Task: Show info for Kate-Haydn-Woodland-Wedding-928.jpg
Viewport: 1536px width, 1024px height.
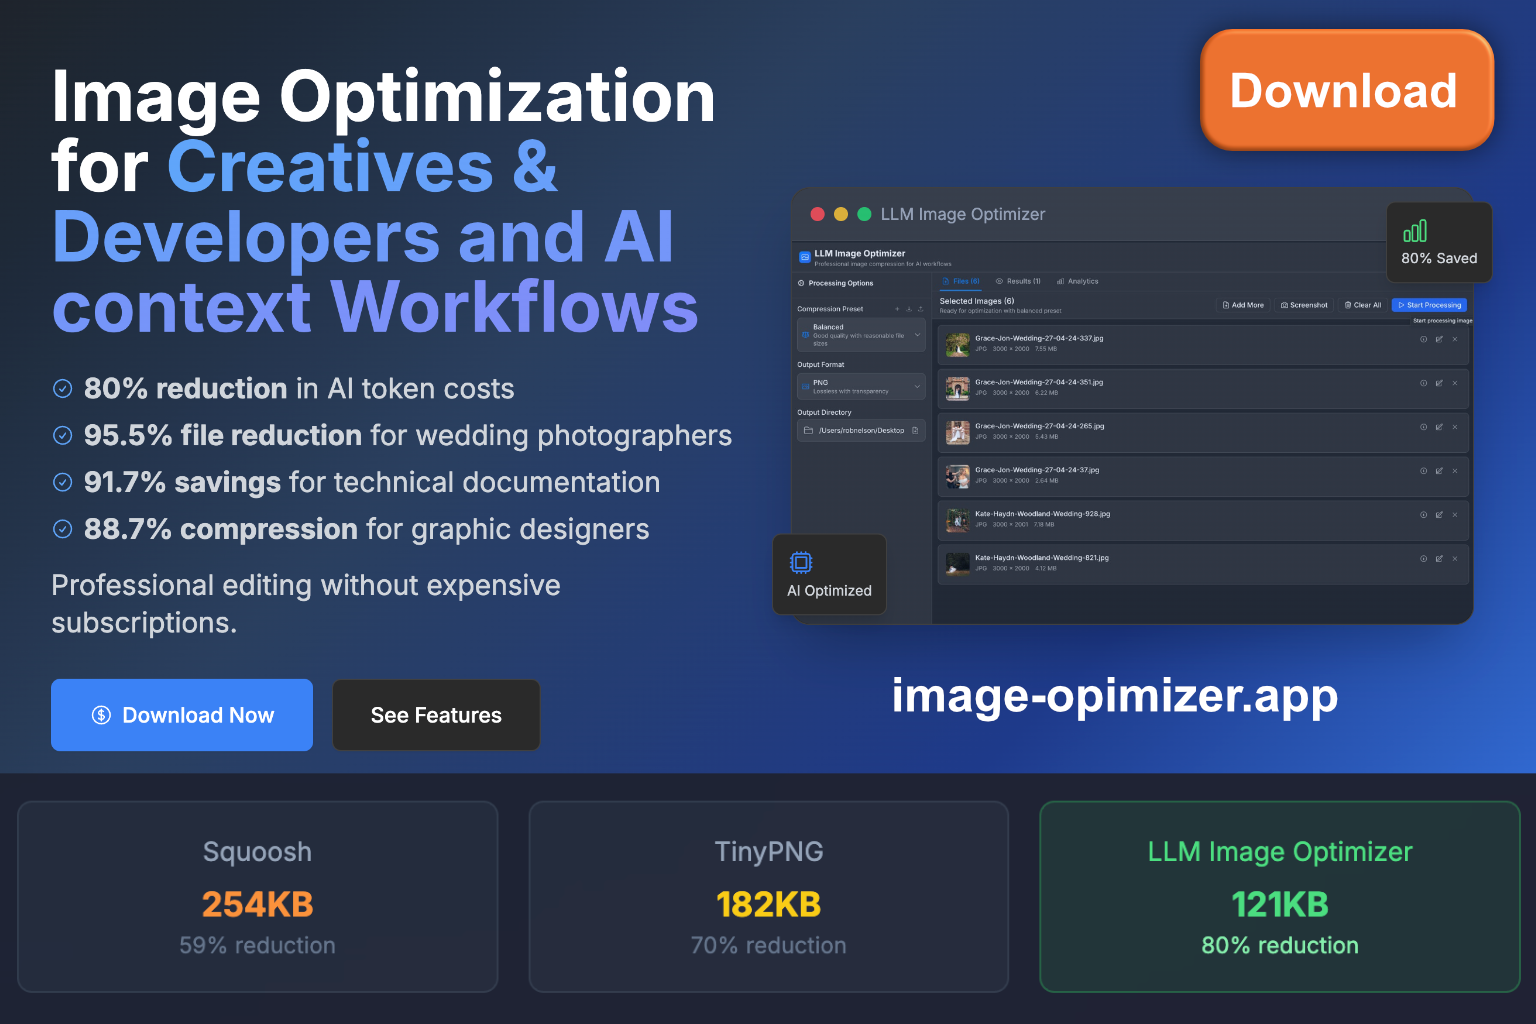Action: 1424,515
